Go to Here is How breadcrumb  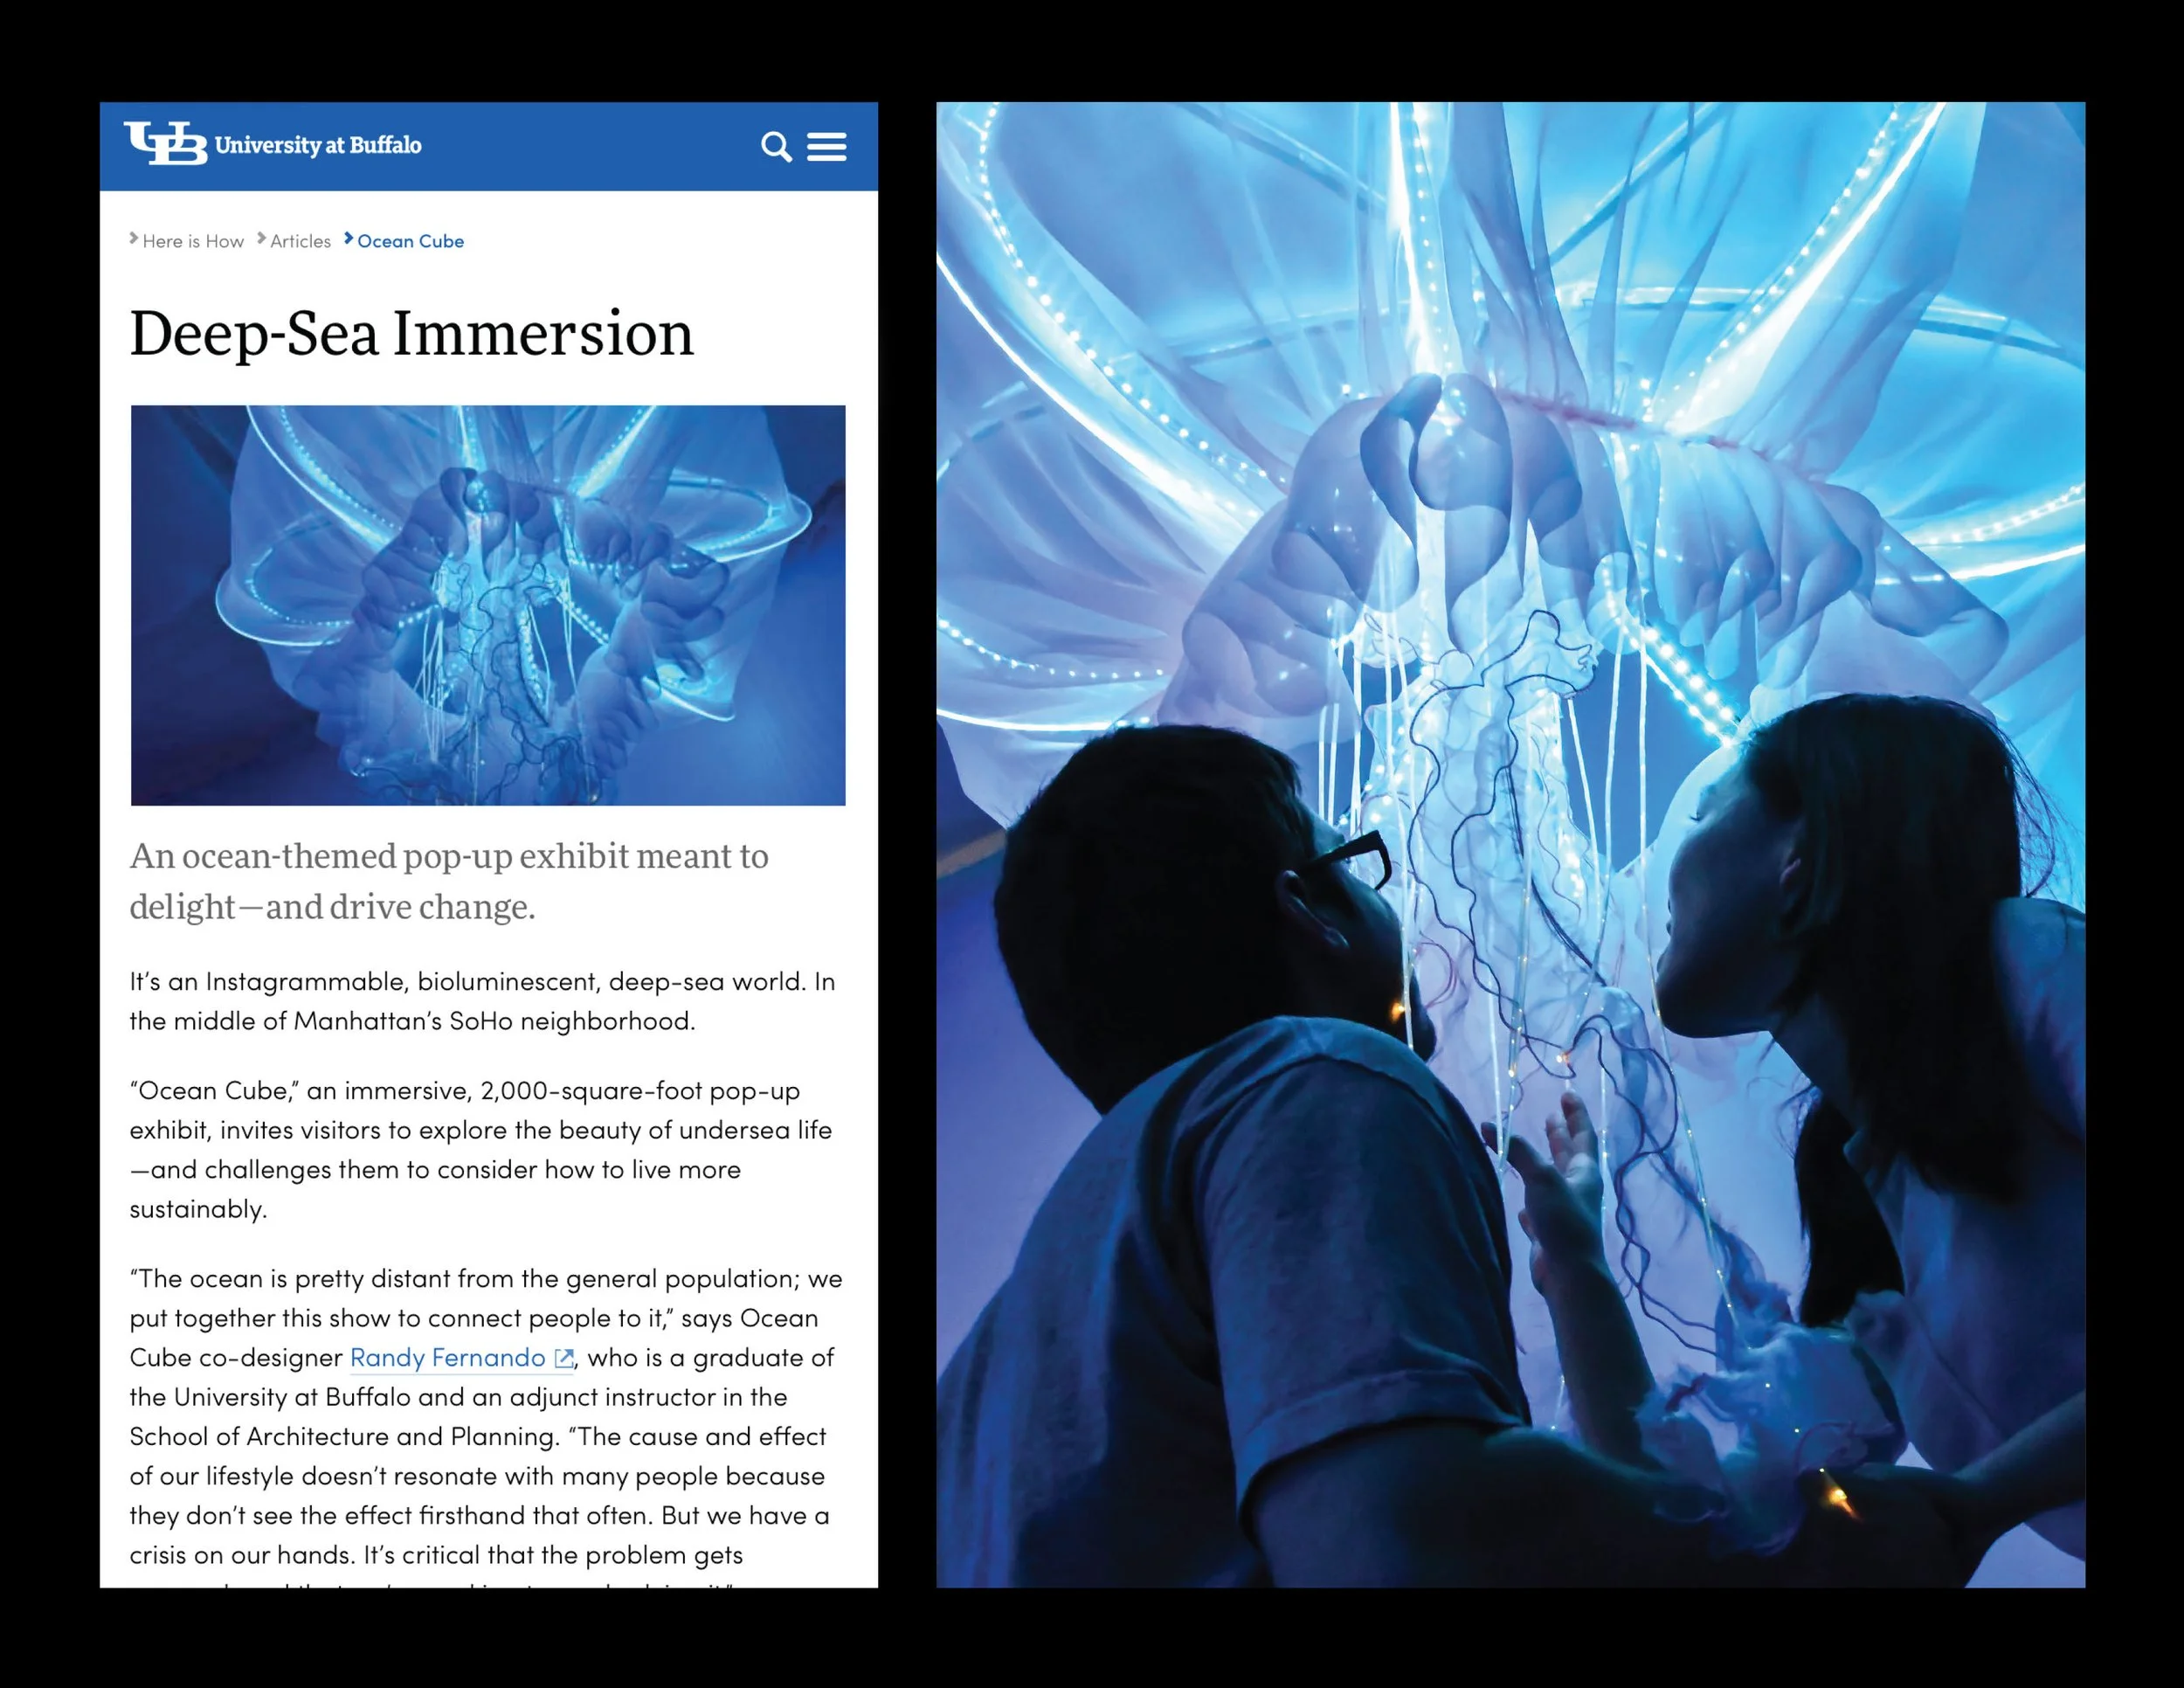click(193, 241)
